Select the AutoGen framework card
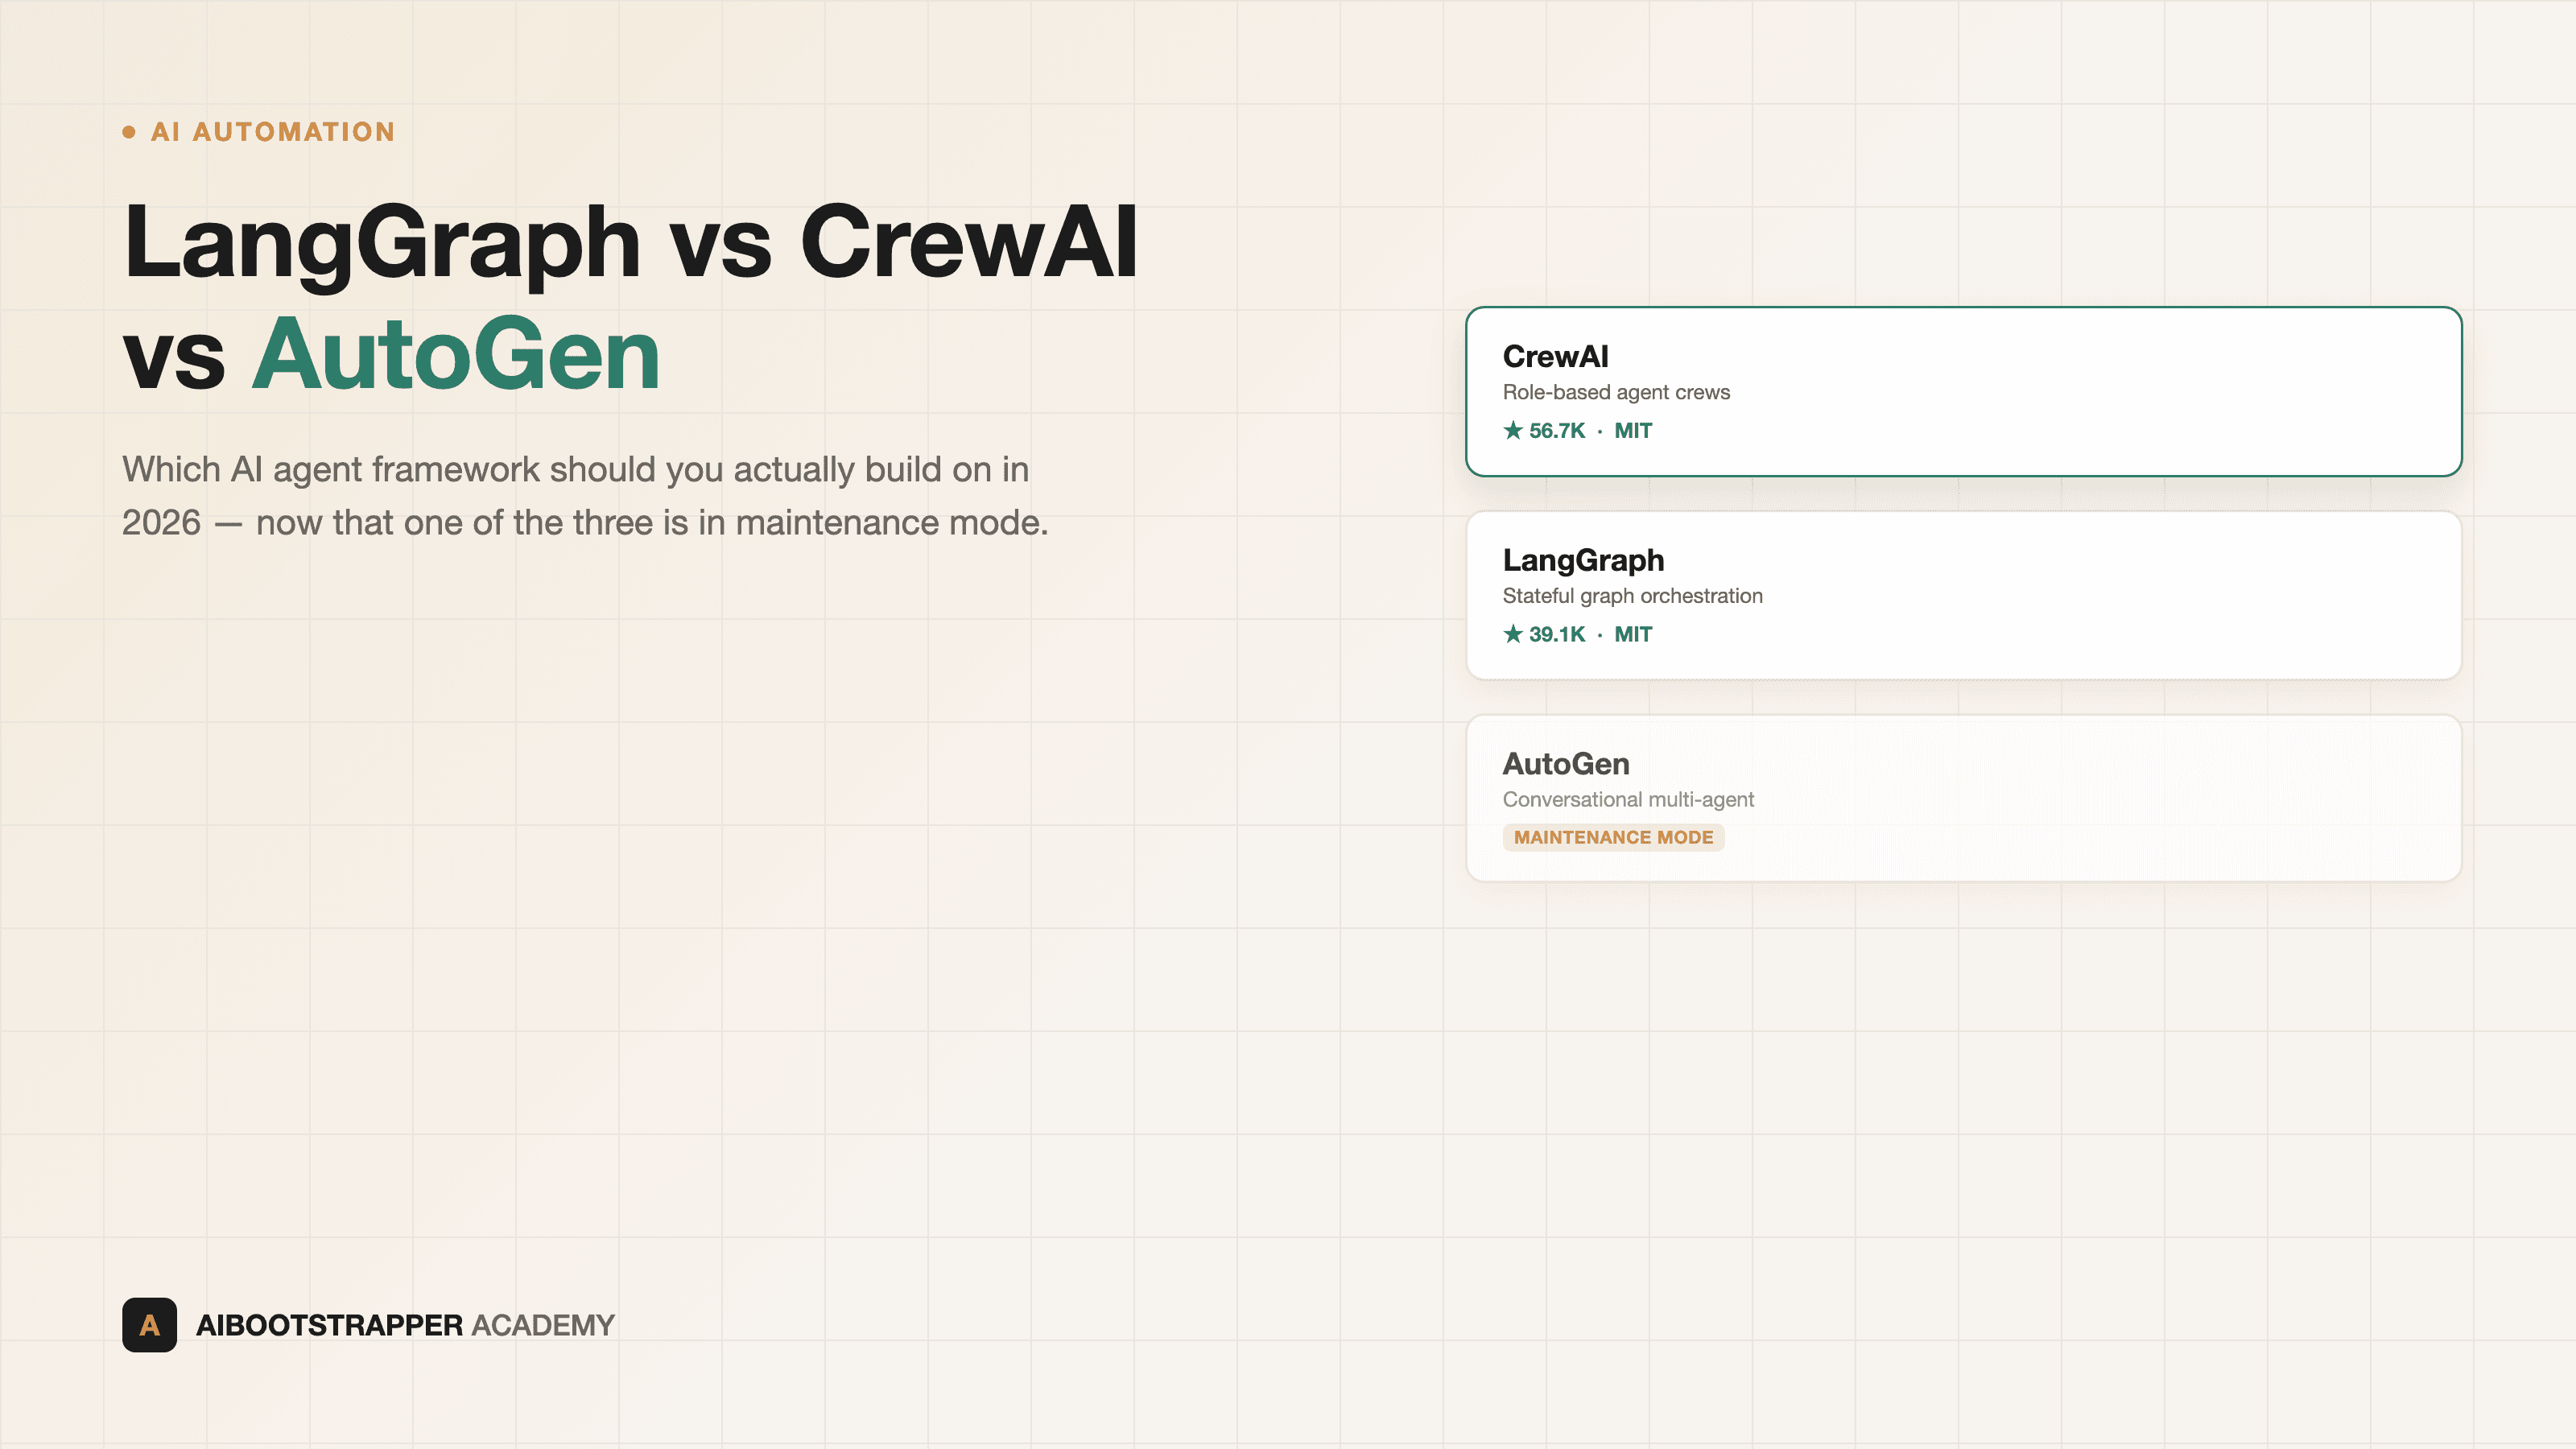2576x1449 pixels. 1963,798
